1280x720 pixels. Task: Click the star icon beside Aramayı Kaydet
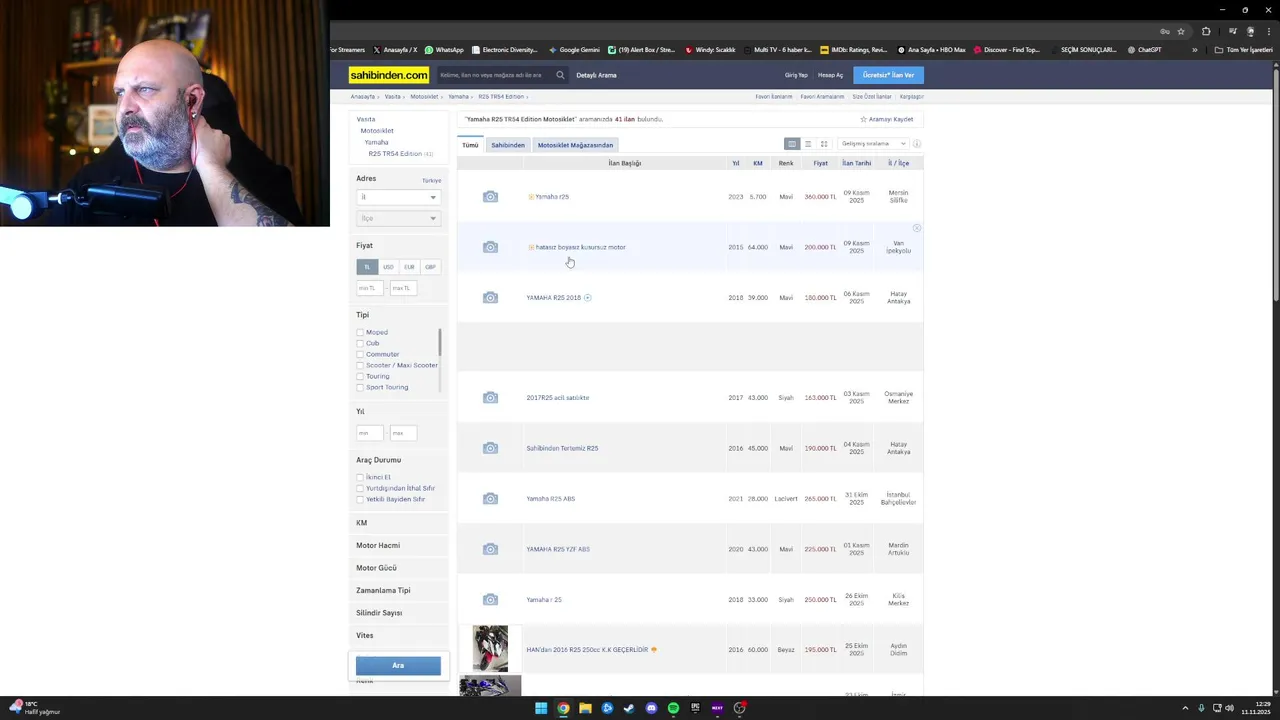863,119
